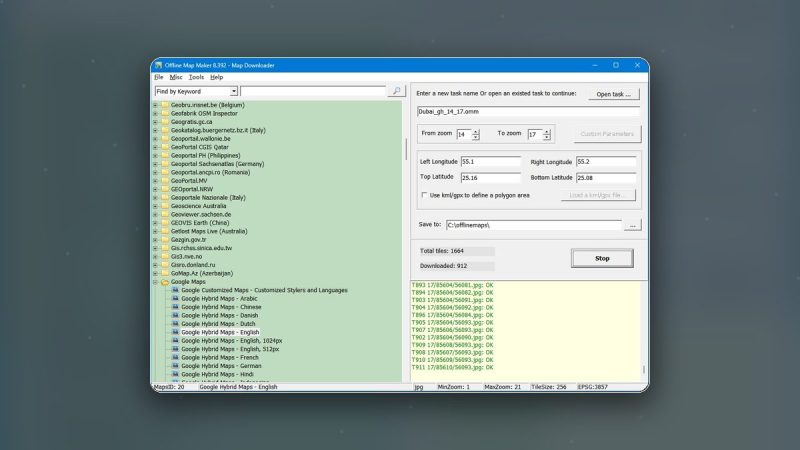Expand the Geoportale Nazionale (Italy) node

(x=155, y=197)
